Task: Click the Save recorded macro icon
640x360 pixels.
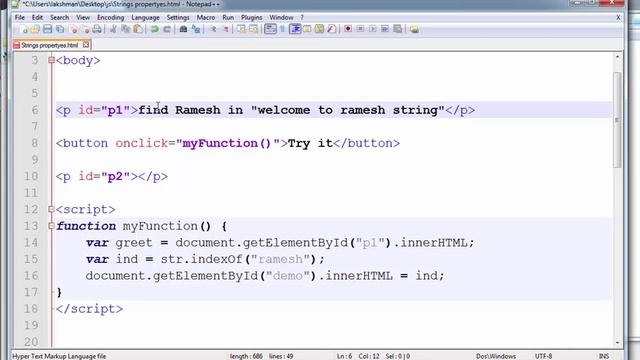Action: point(397,29)
